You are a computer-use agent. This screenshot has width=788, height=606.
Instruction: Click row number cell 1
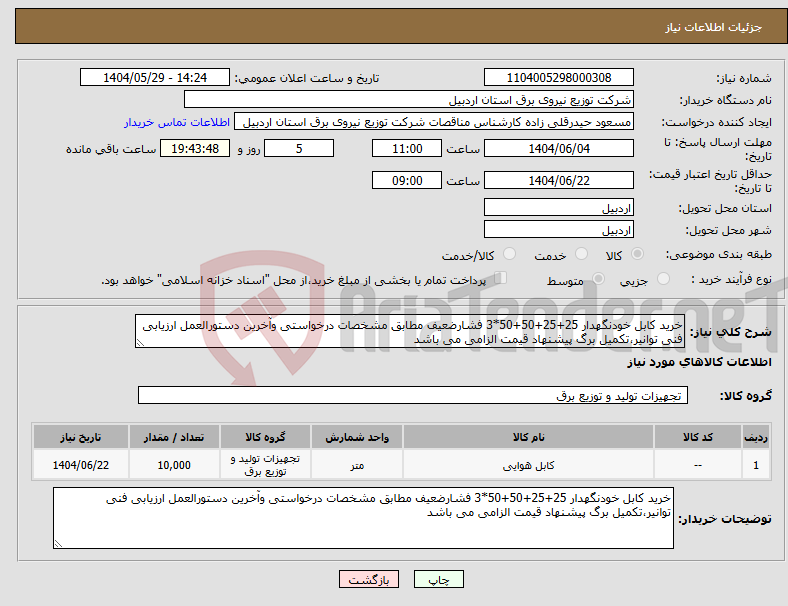tap(755, 465)
